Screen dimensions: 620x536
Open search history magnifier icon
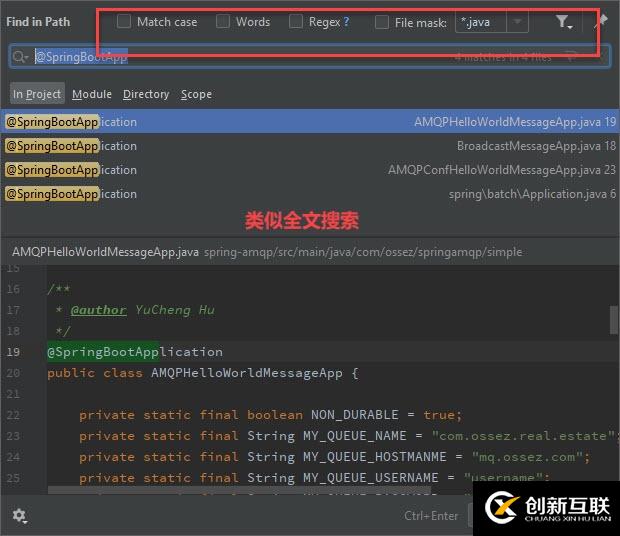pos(20,57)
